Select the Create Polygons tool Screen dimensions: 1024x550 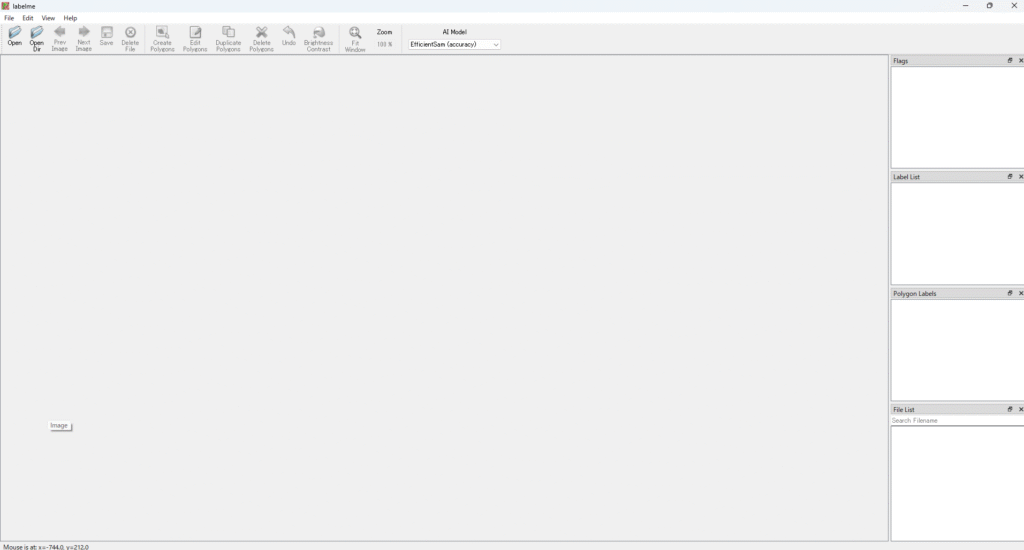point(162,33)
